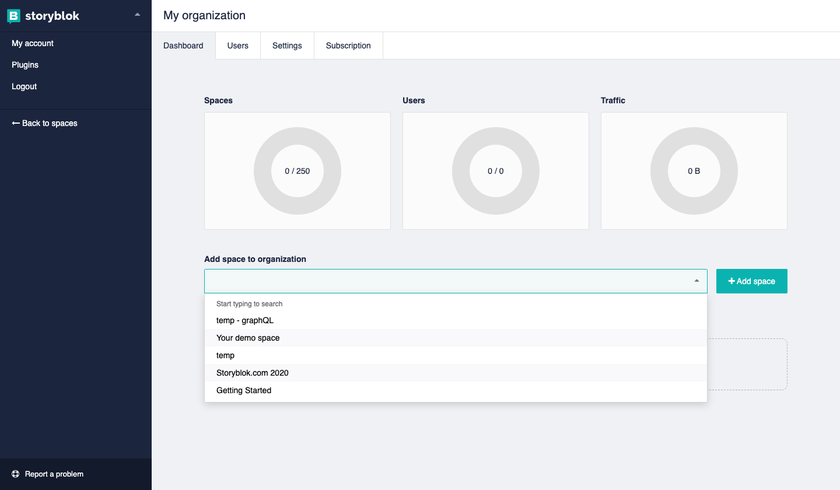The width and height of the screenshot is (840, 490).
Task: Click the Report a problem lifebuoy icon
Action: tap(16, 474)
